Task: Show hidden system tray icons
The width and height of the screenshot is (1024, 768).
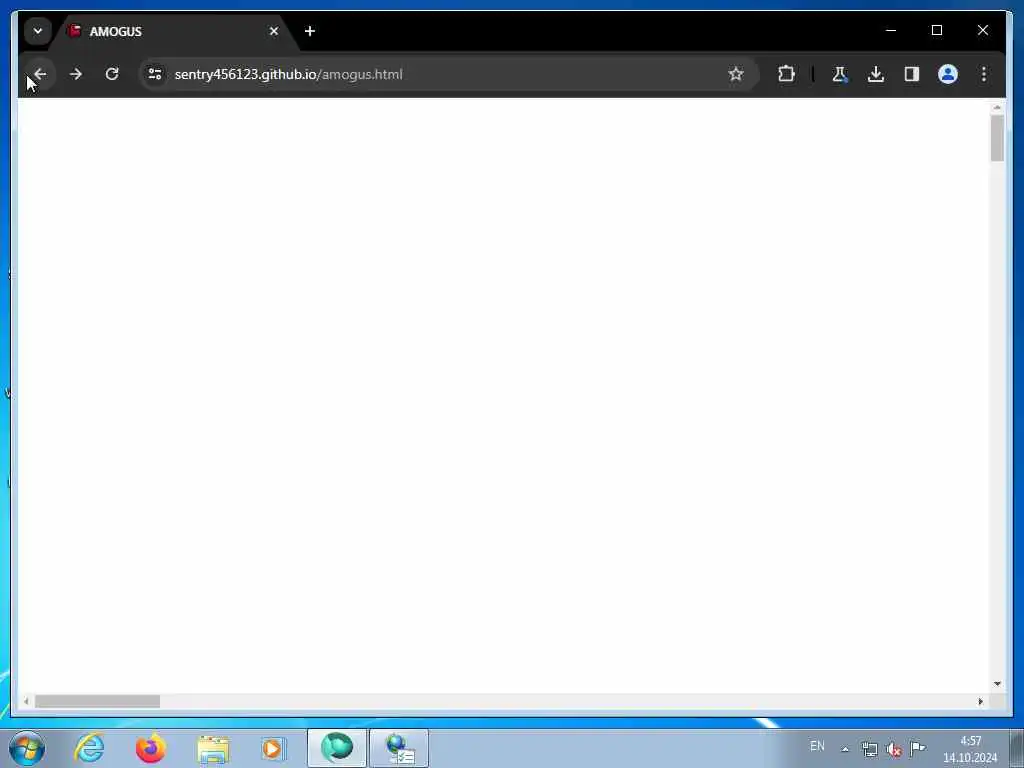Action: pos(845,749)
